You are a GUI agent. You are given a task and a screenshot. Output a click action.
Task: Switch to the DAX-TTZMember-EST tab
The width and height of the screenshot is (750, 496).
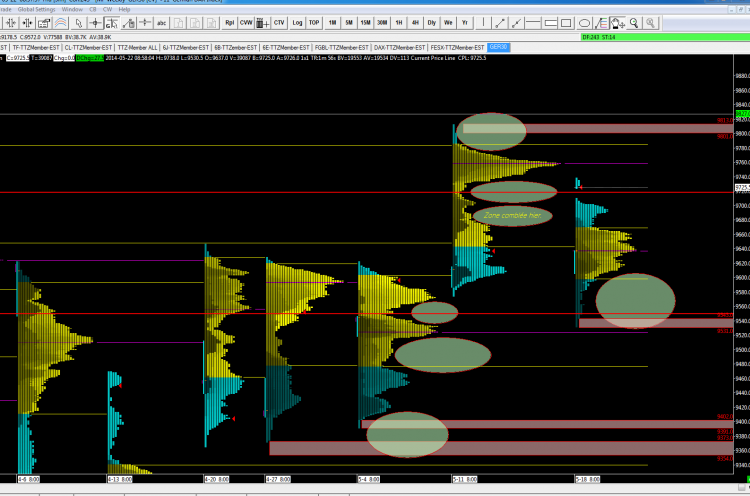click(x=399, y=47)
